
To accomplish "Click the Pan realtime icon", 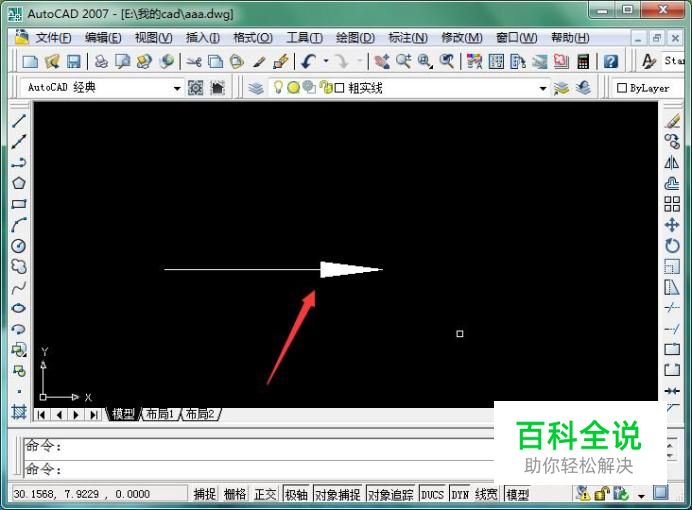I will point(382,61).
